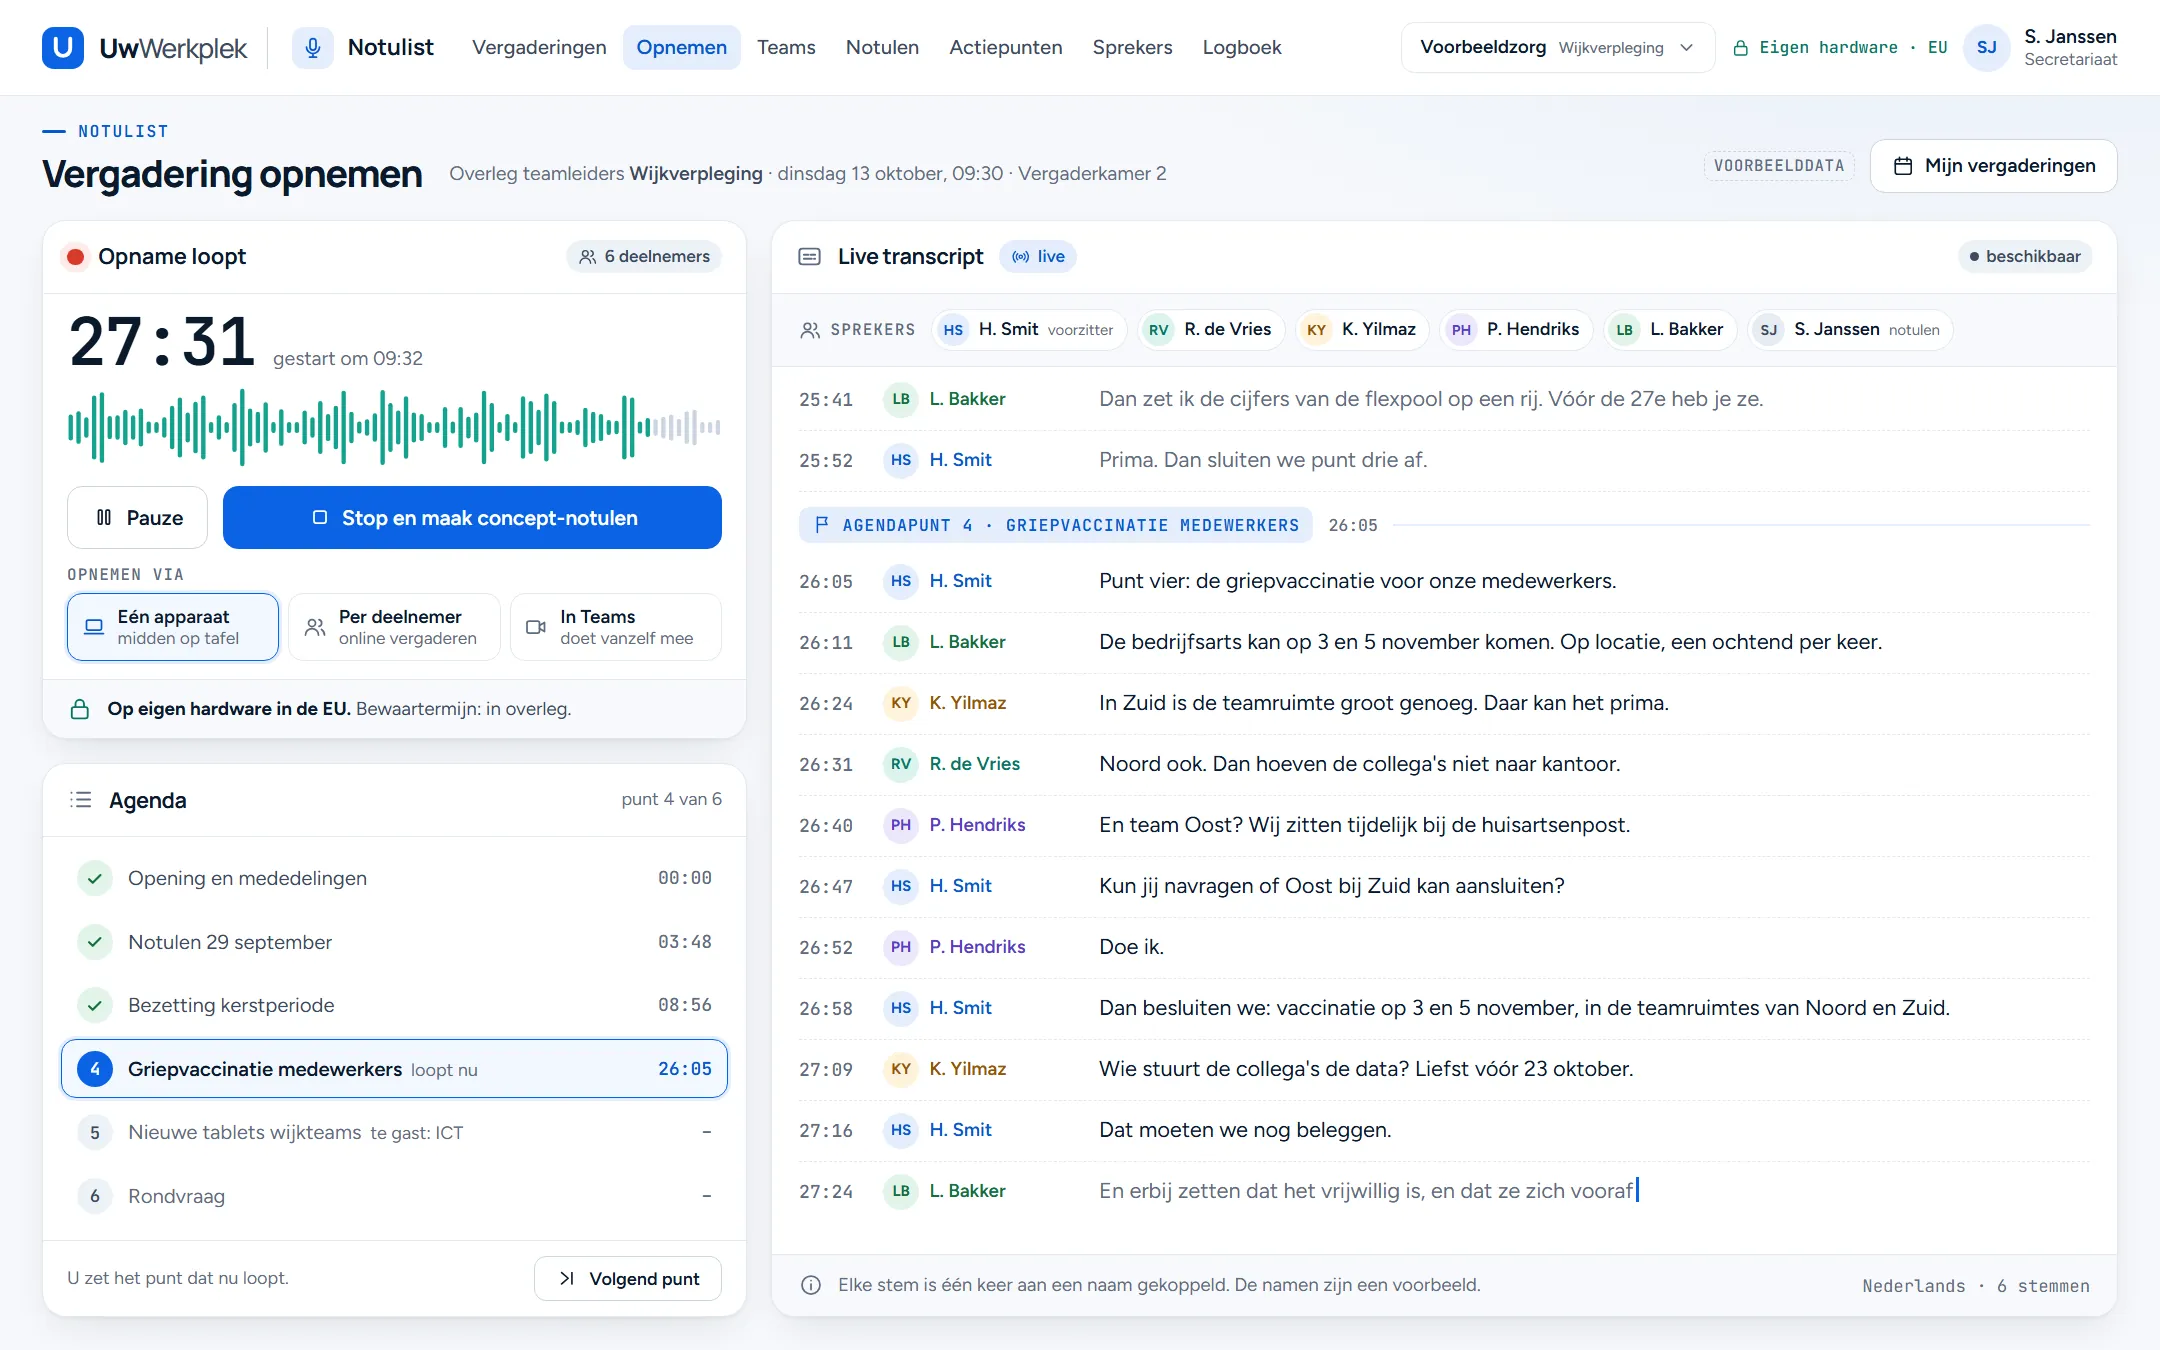Select agenda item Nieuwe tablets wijkteams
This screenshot has width=2160, height=1350.
coord(394,1133)
